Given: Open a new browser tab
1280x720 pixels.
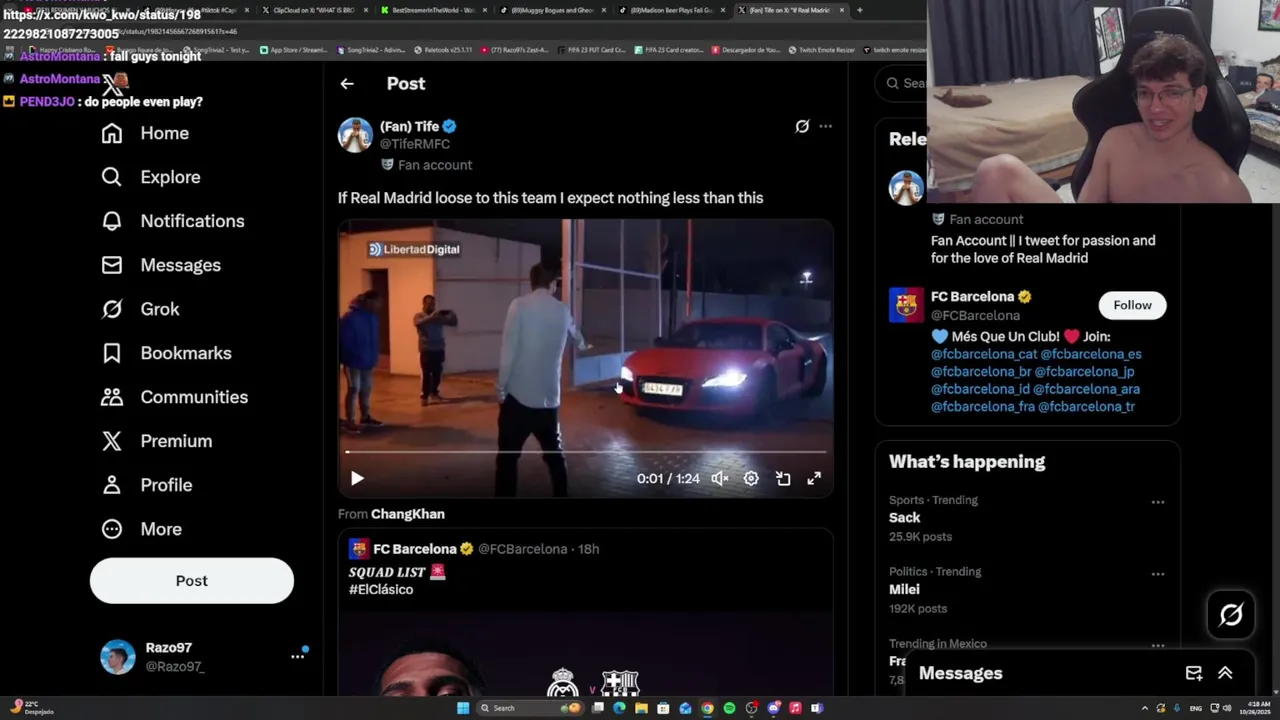Looking at the screenshot, I should click(860, 10).
